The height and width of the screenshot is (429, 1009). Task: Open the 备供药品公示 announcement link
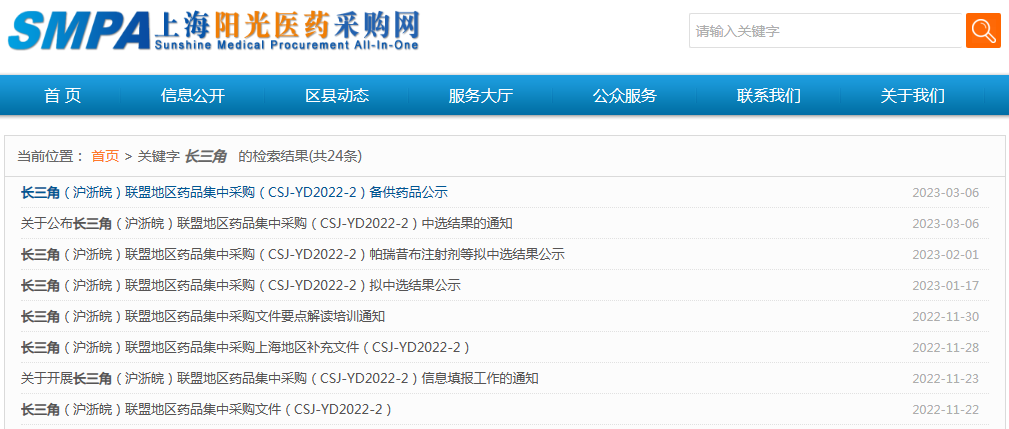[x=234, y=192]
